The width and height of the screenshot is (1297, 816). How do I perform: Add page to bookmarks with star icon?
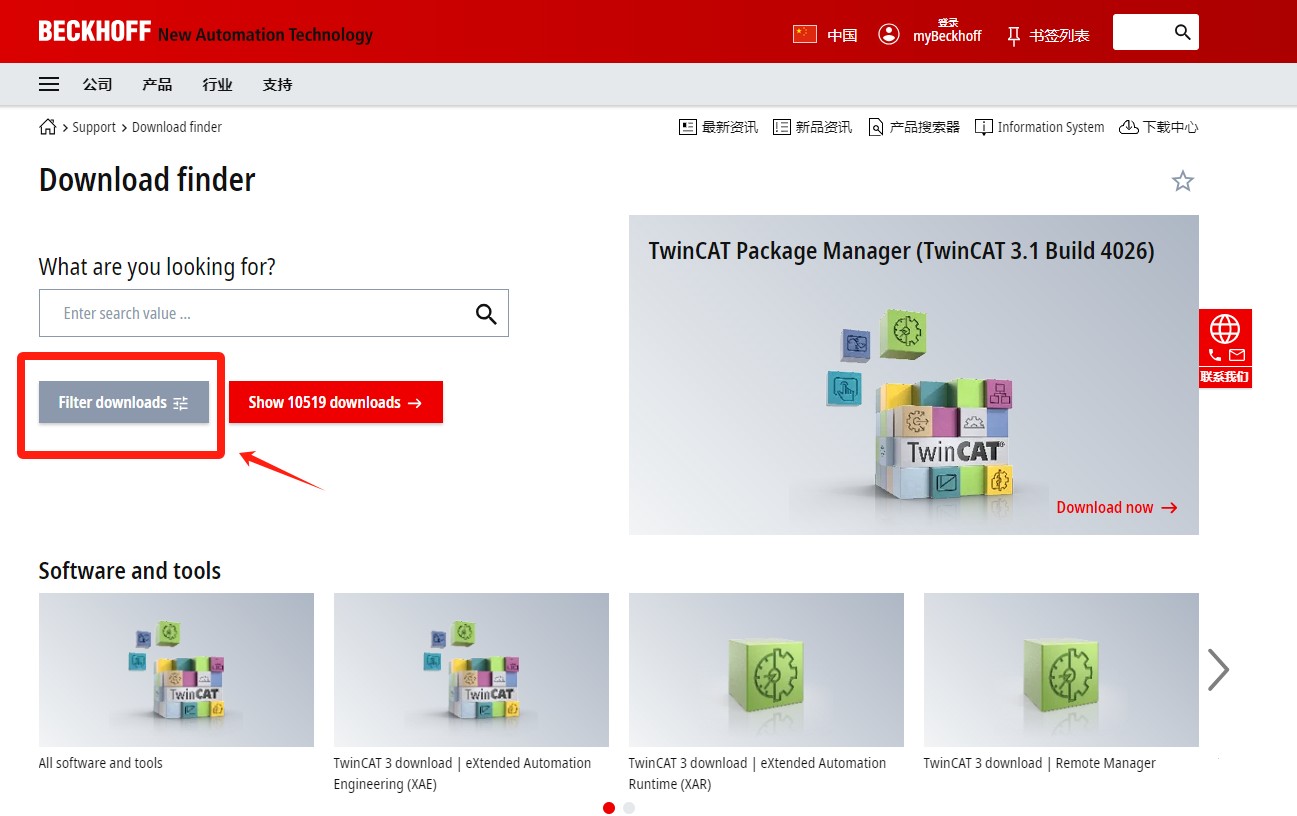click(x=1183, y=181)
